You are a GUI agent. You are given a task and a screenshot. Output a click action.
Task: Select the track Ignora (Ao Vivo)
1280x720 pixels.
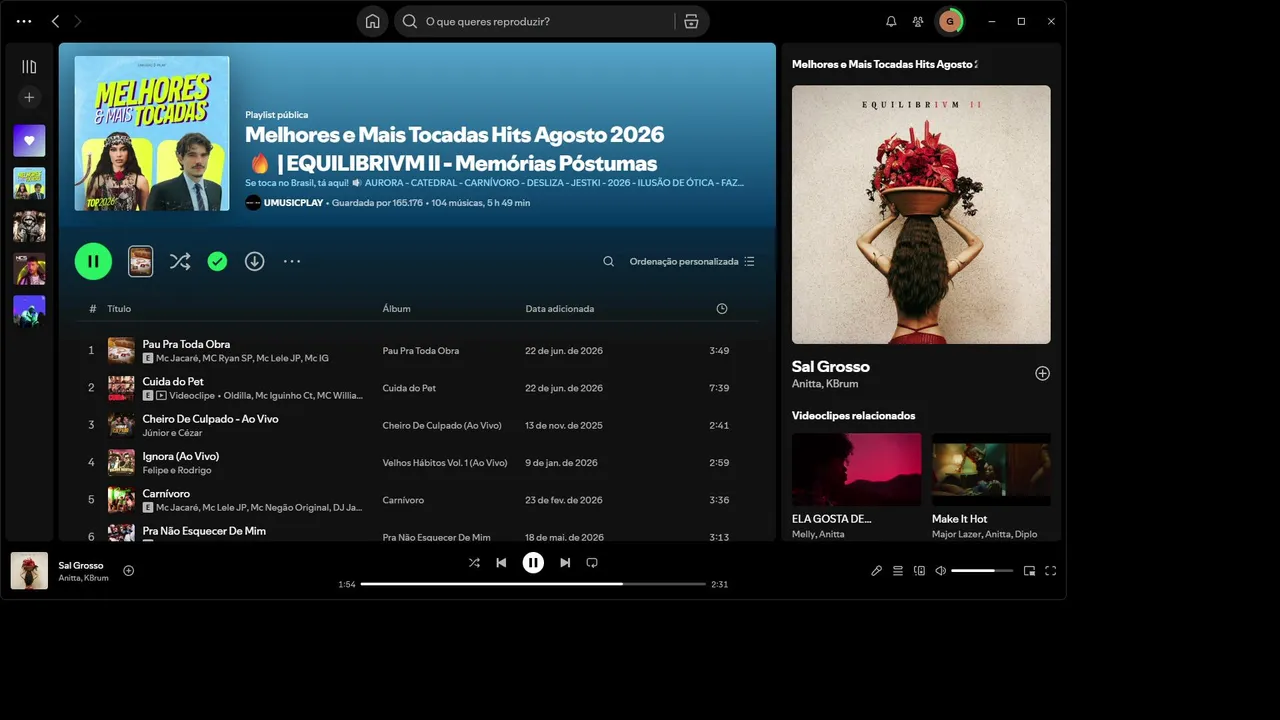tap(181, 456)
